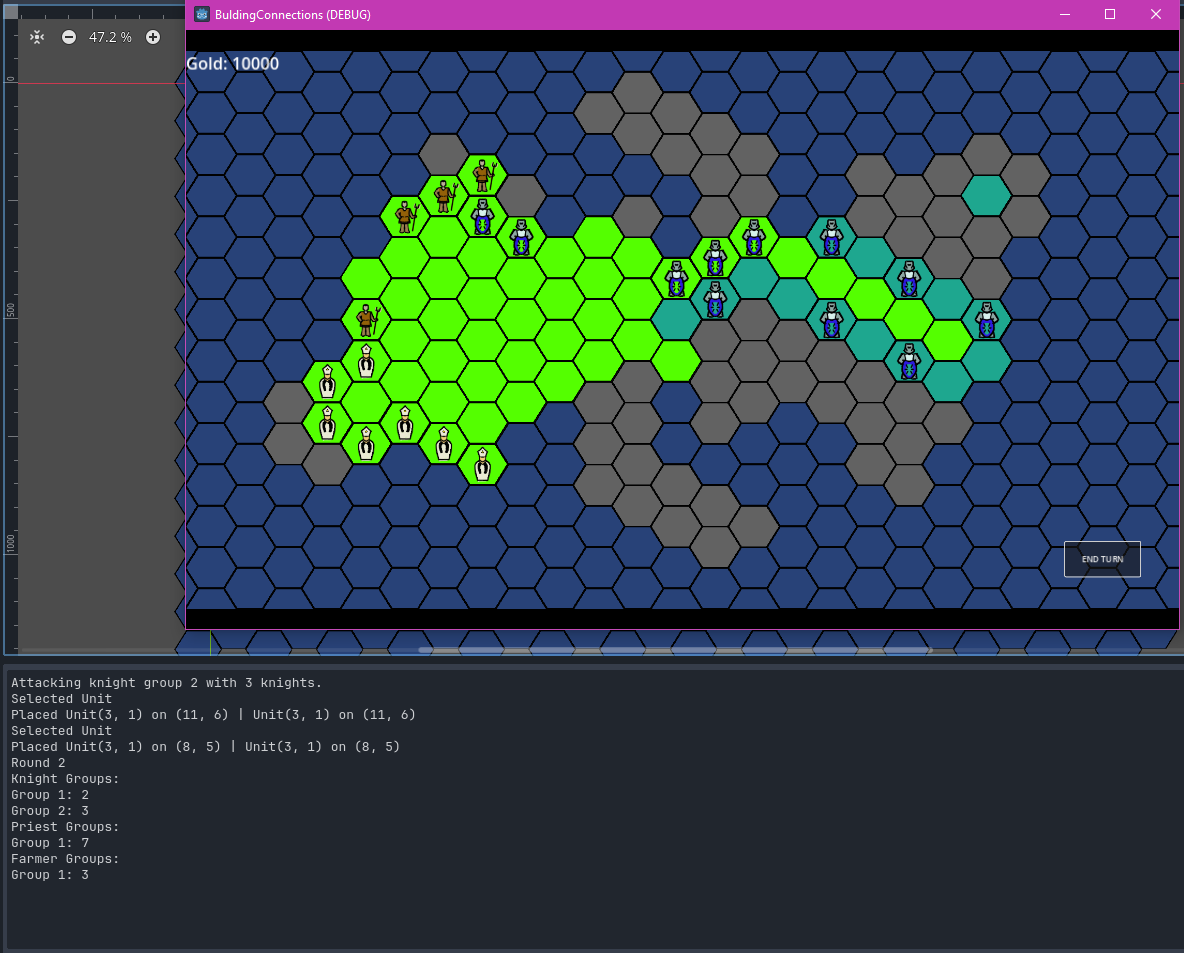Viewport: 1184px width, 953px height.
Task: Select the bottommost priest unit
Action: pos(482,465)
